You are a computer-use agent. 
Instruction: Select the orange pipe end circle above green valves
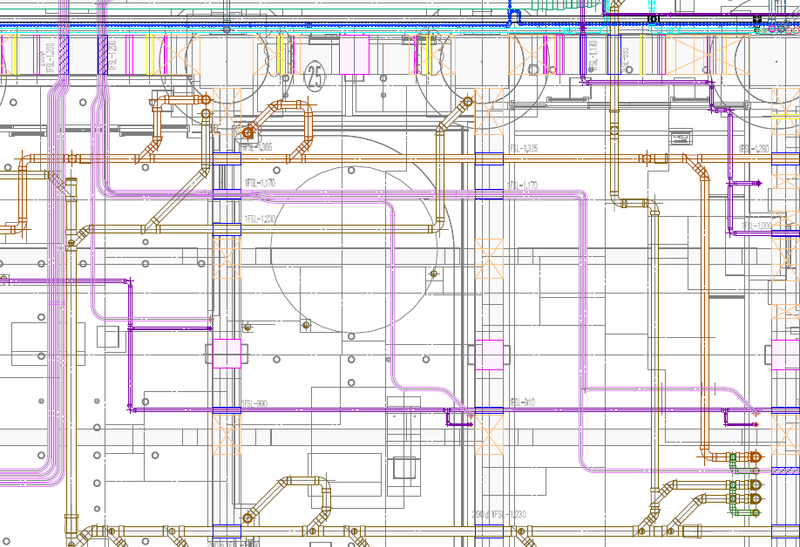755,456
